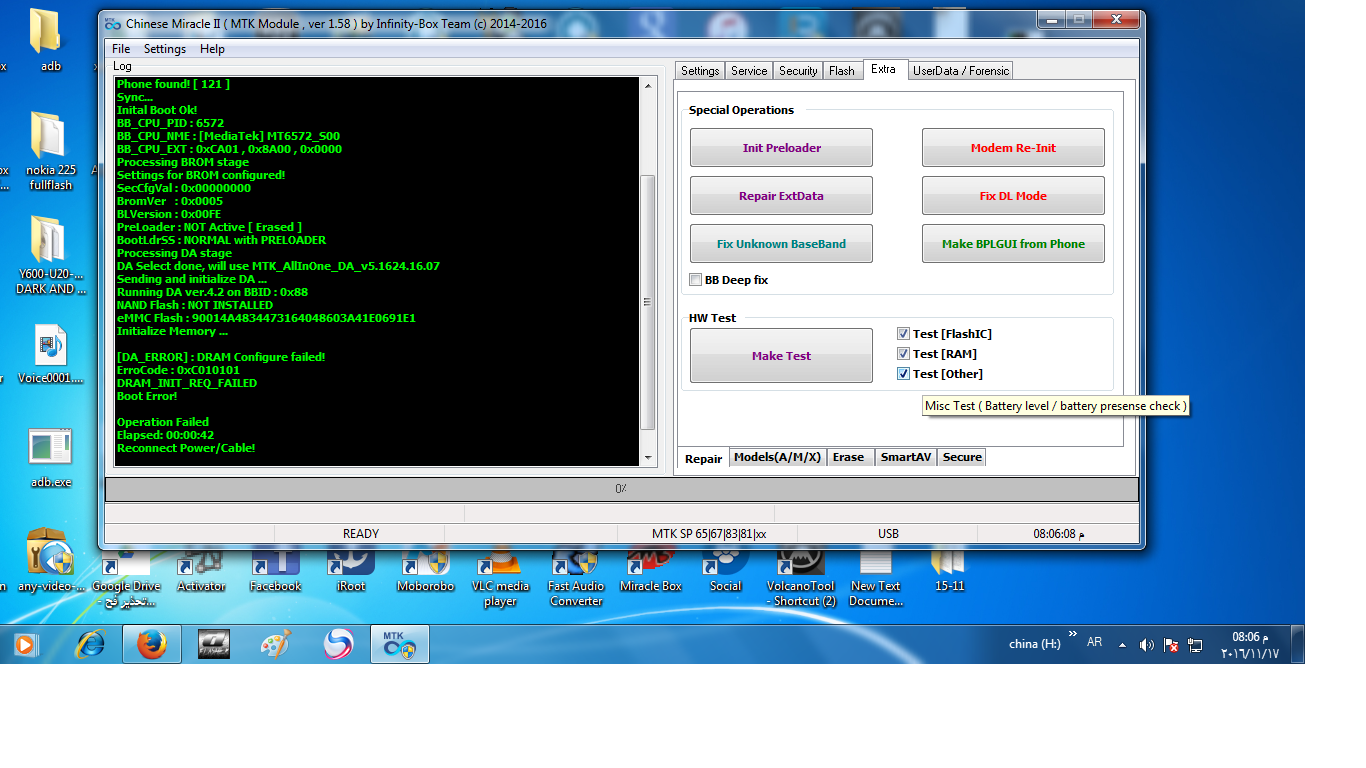Open Windows Media Player from the taskbar
This screenshot has height=768, width=1366.
[24, 645]
